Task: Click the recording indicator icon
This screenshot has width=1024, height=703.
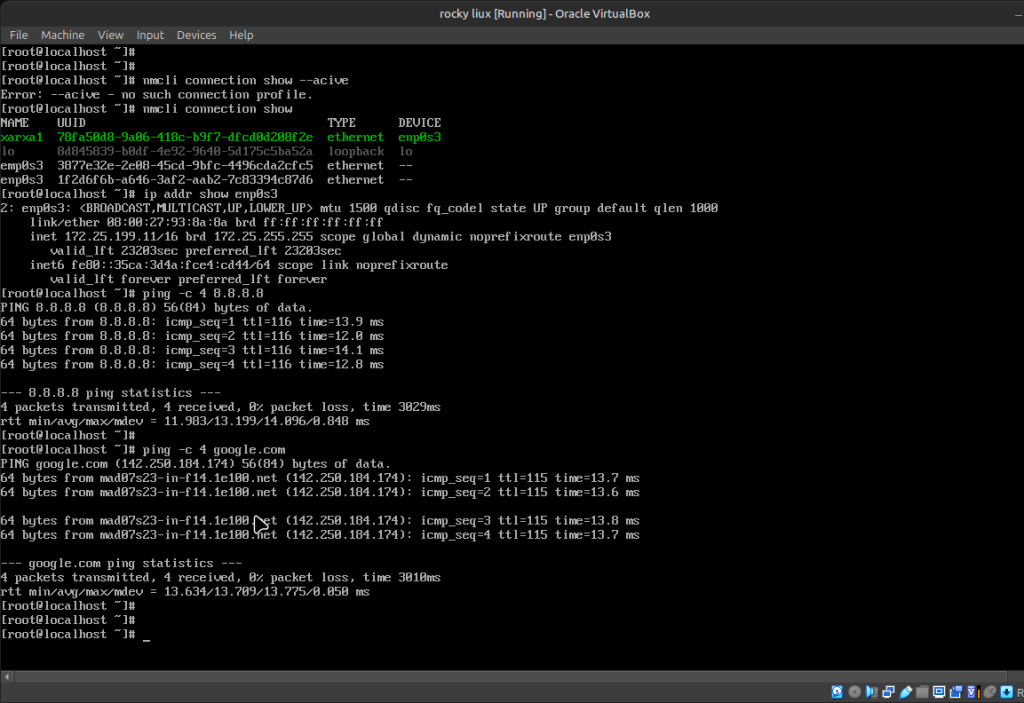Action: click(x=956, y=692)
